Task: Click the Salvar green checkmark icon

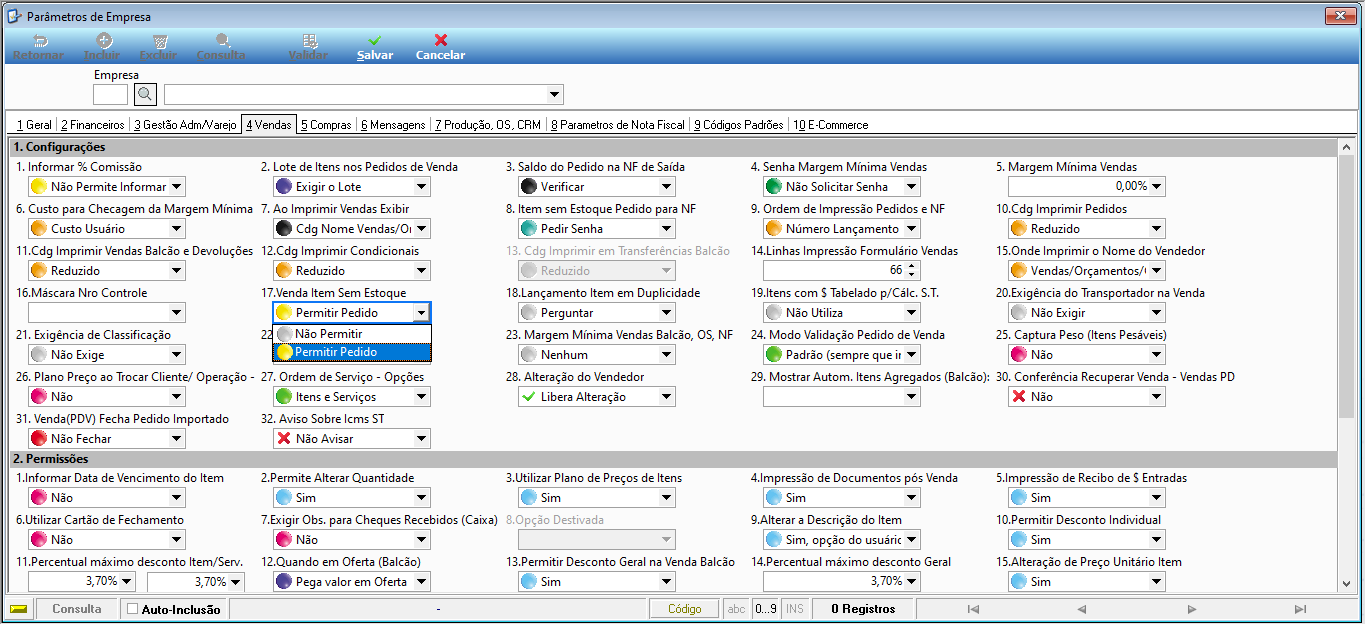Action: pyautogui.click(x=375, y=40)
